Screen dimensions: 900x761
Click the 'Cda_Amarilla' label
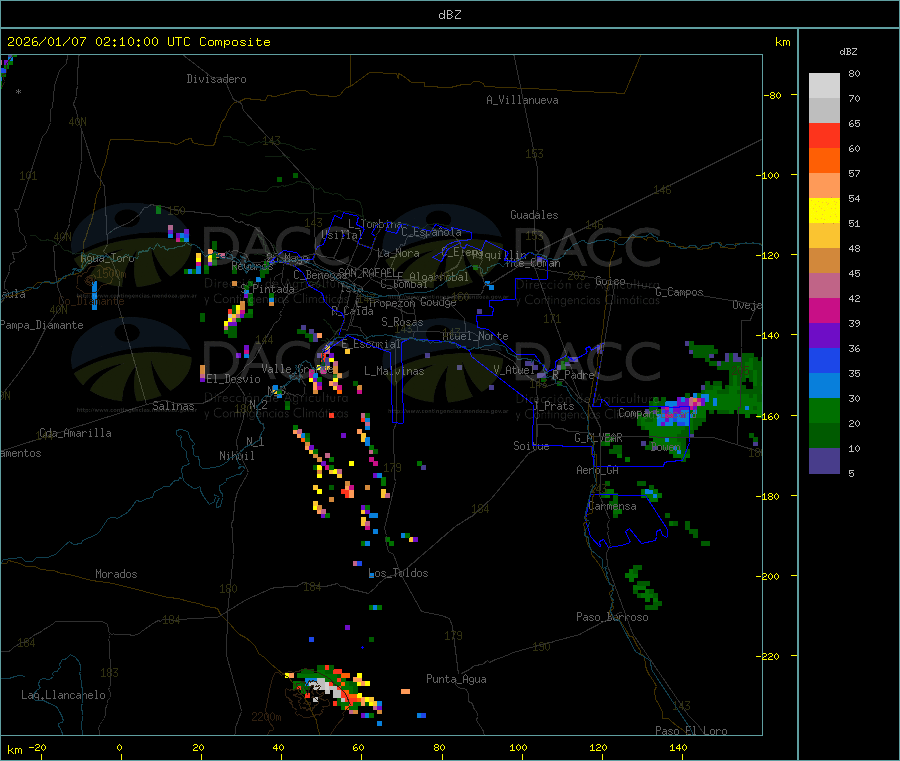(x=75, y=433)
